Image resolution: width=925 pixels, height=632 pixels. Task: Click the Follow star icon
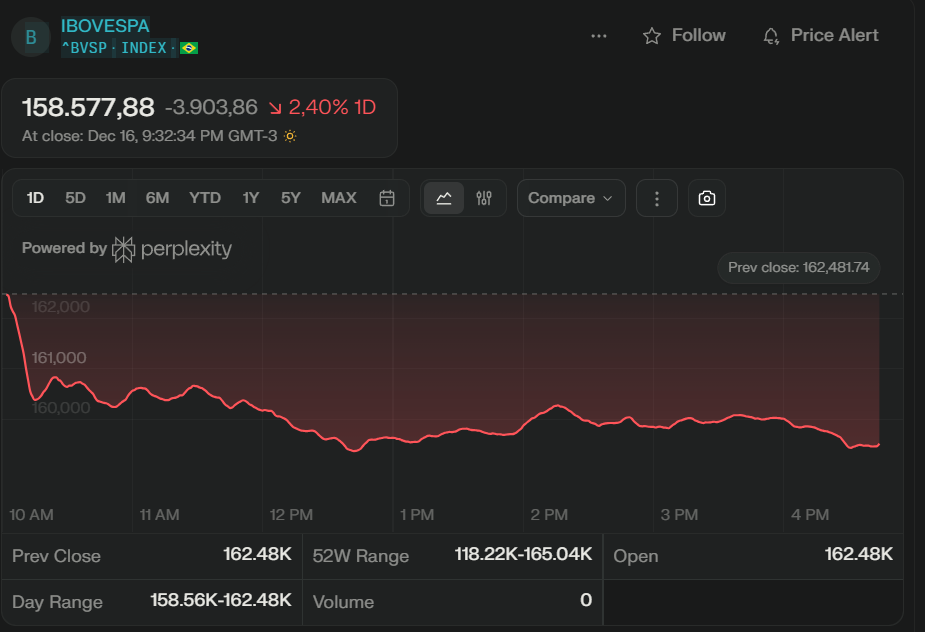click(652, 36)
